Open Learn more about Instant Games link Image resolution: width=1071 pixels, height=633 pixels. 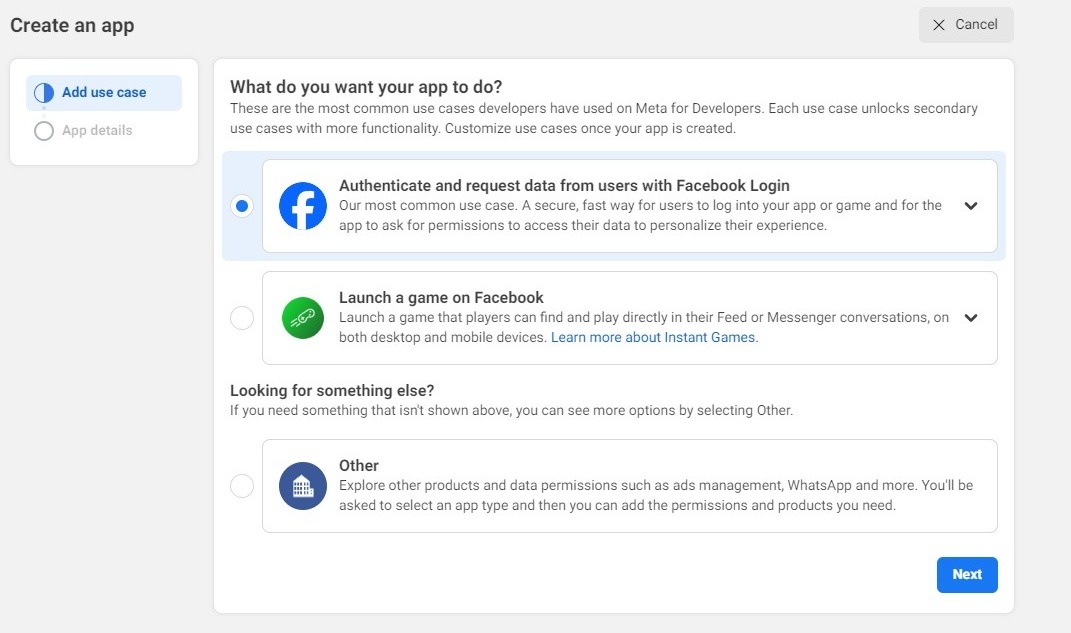pyautogui.click(x=654, y=337)
